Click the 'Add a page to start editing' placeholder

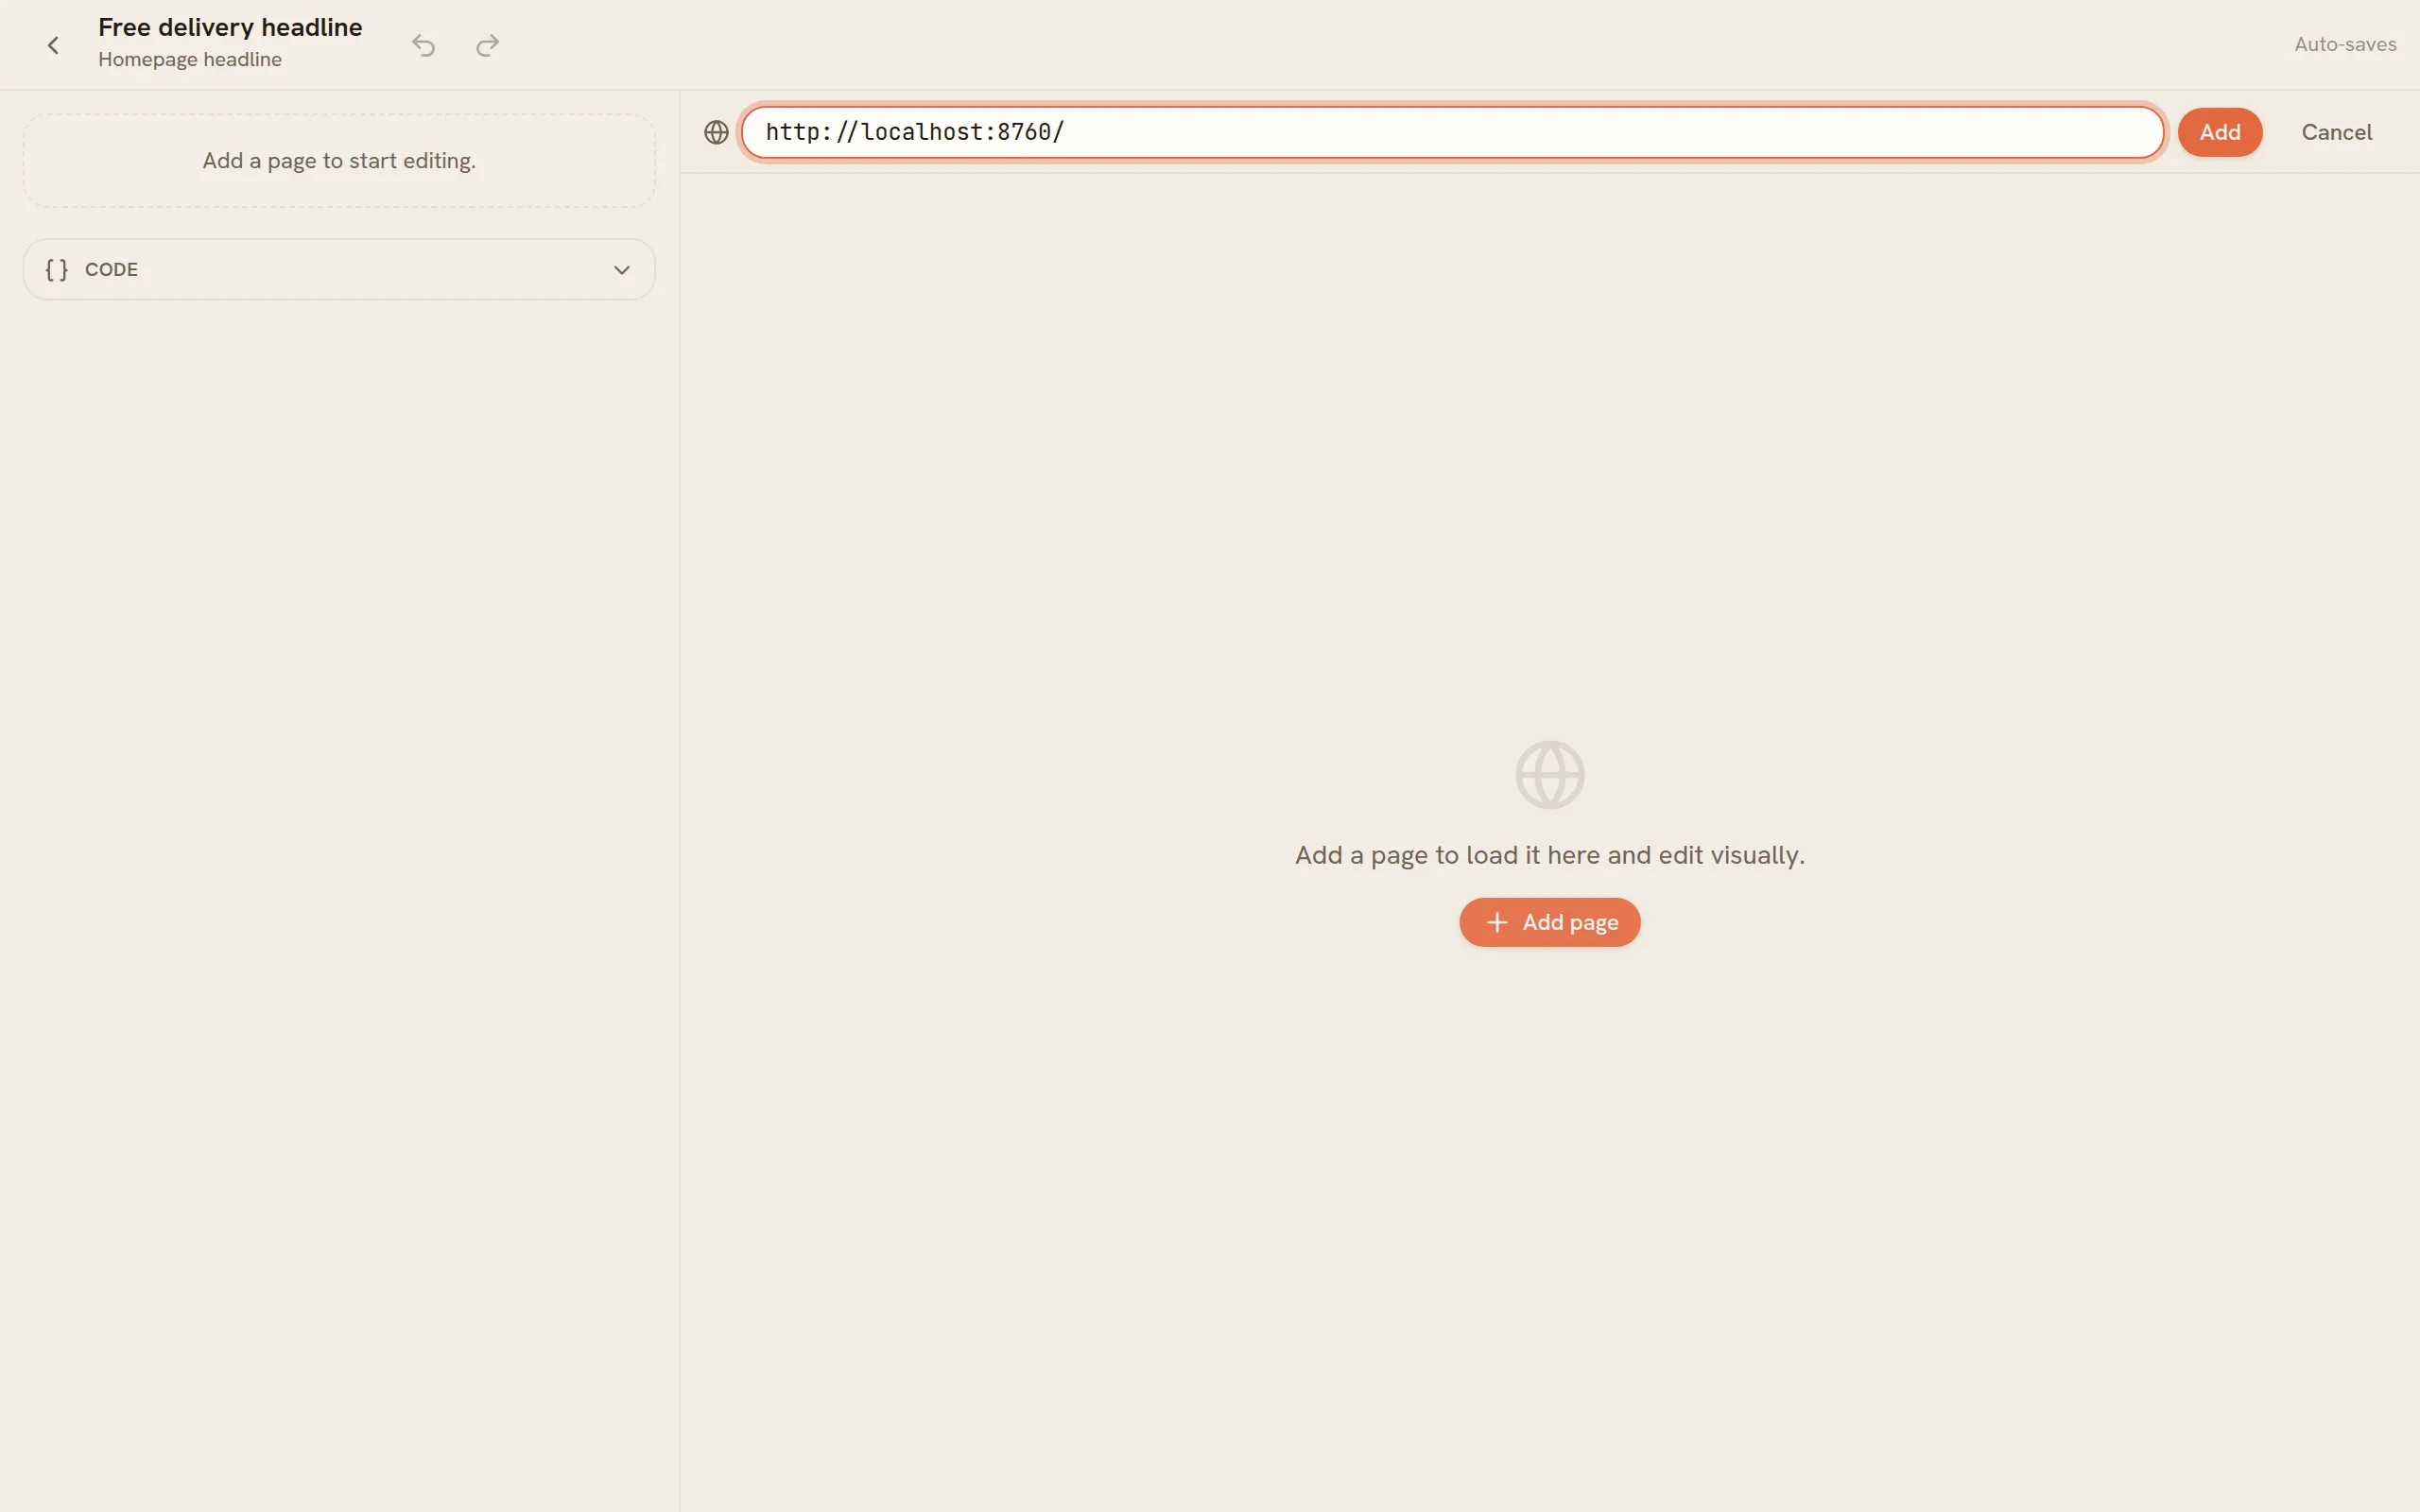click(x=339, y=161)
